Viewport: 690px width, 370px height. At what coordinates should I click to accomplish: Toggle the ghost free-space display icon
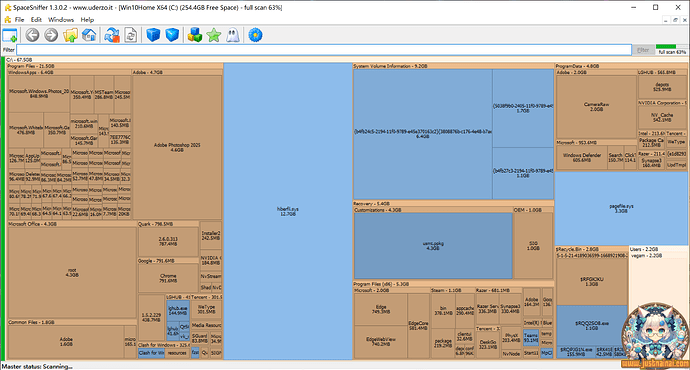pos(233,35)
